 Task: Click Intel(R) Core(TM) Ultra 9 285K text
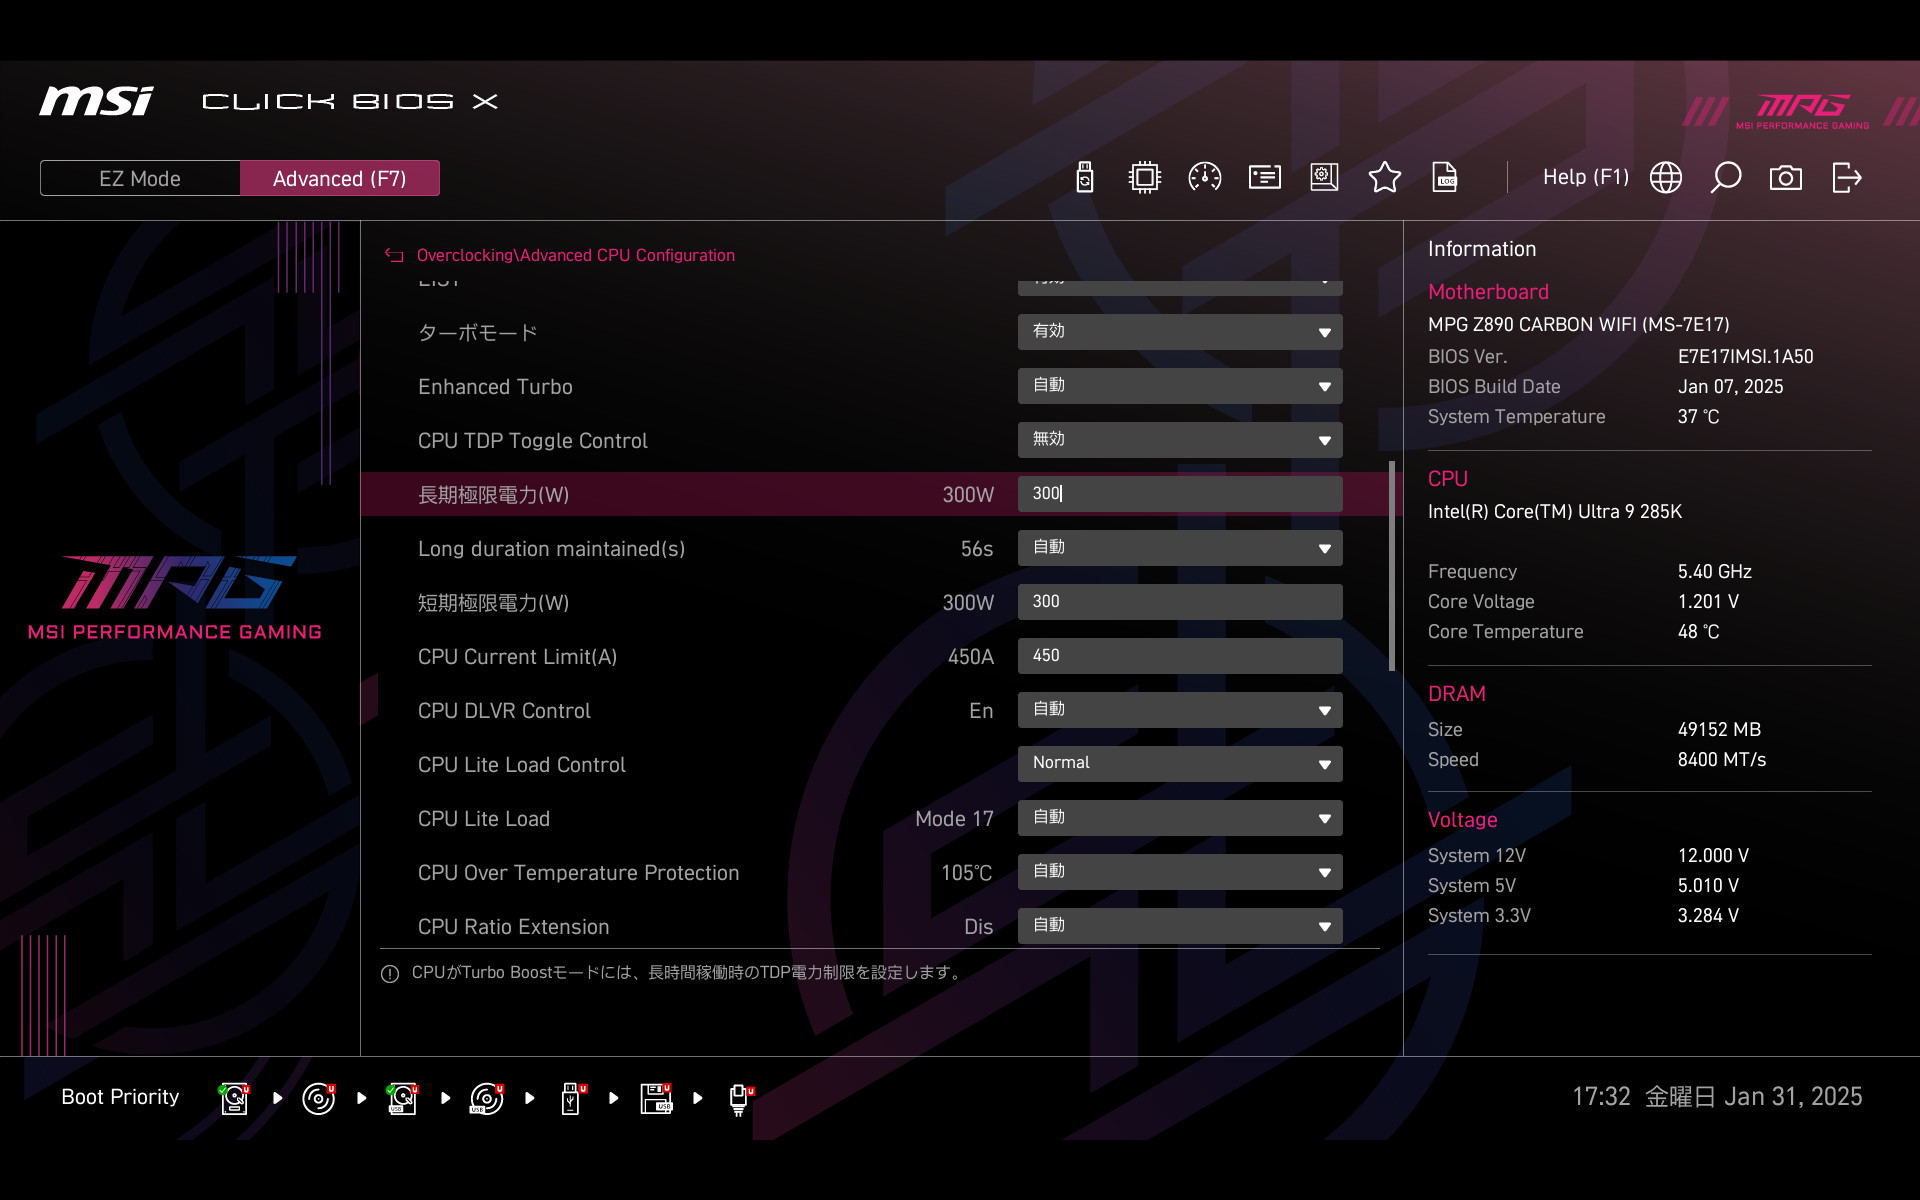click(x=1554, y=512)
